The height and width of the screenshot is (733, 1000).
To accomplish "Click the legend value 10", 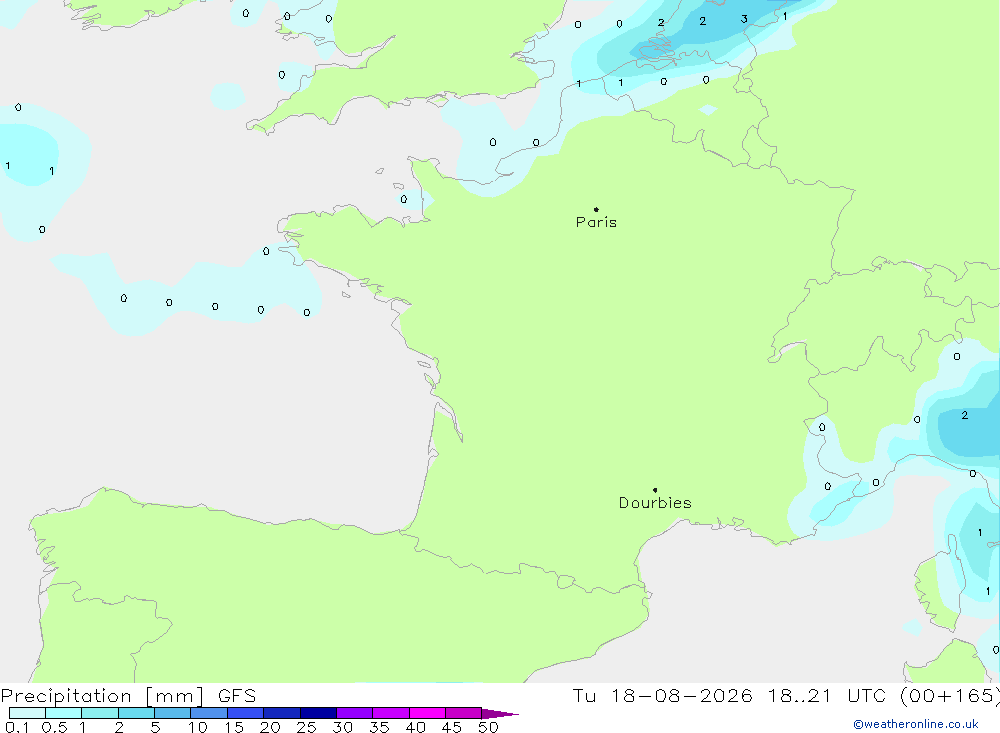I will click(x=198, y=727).
